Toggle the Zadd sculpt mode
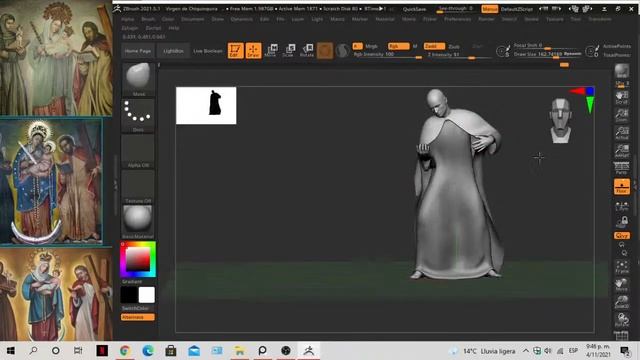The height and width of the screenshot is (360, 640). coord(434,46)
